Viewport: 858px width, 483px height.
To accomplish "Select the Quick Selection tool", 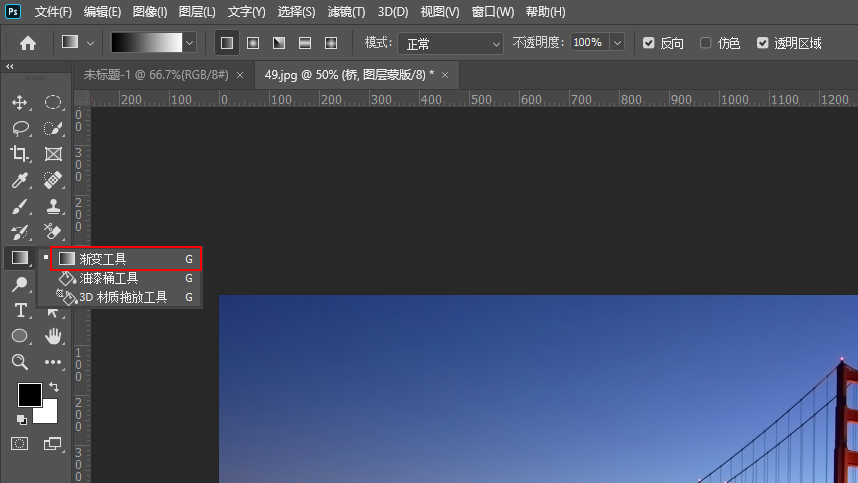I will tap(53, 128).
